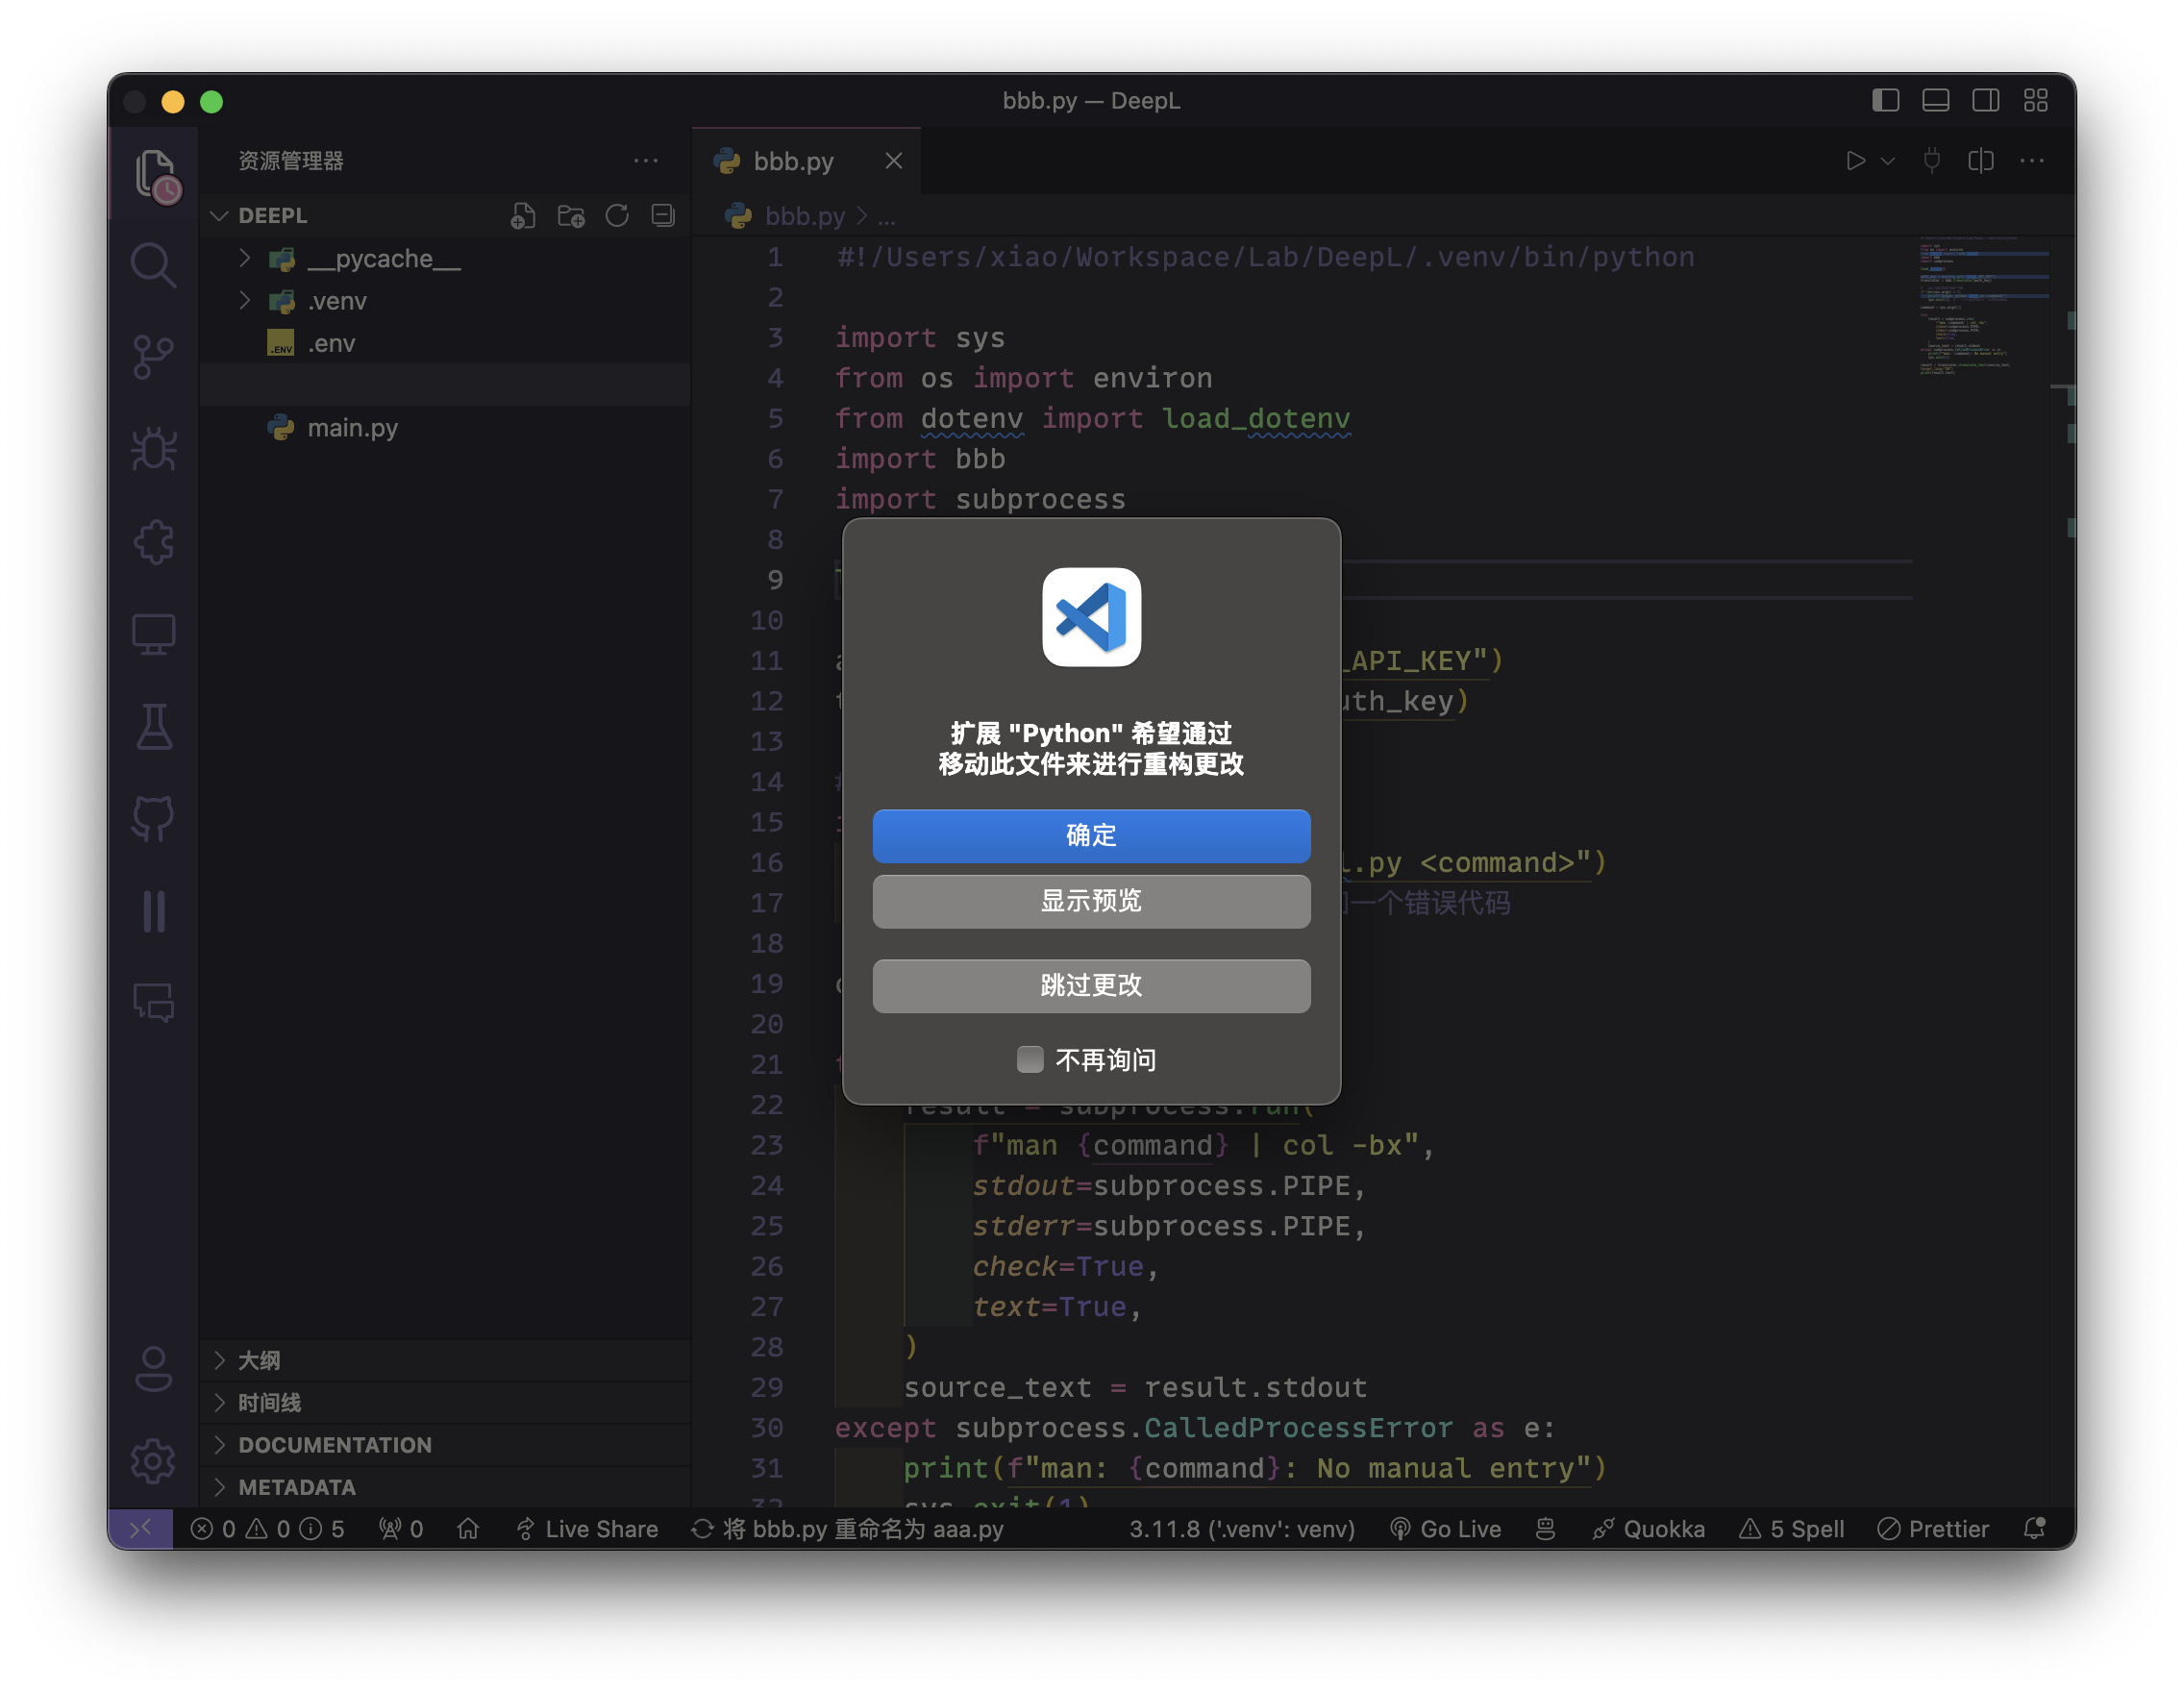Open Source Control view

pos(153,357)
